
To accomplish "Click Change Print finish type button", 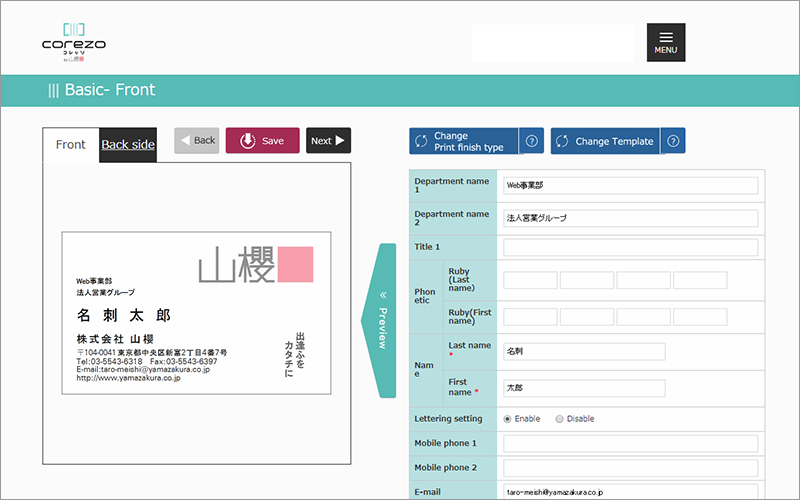I will [463, 141].
